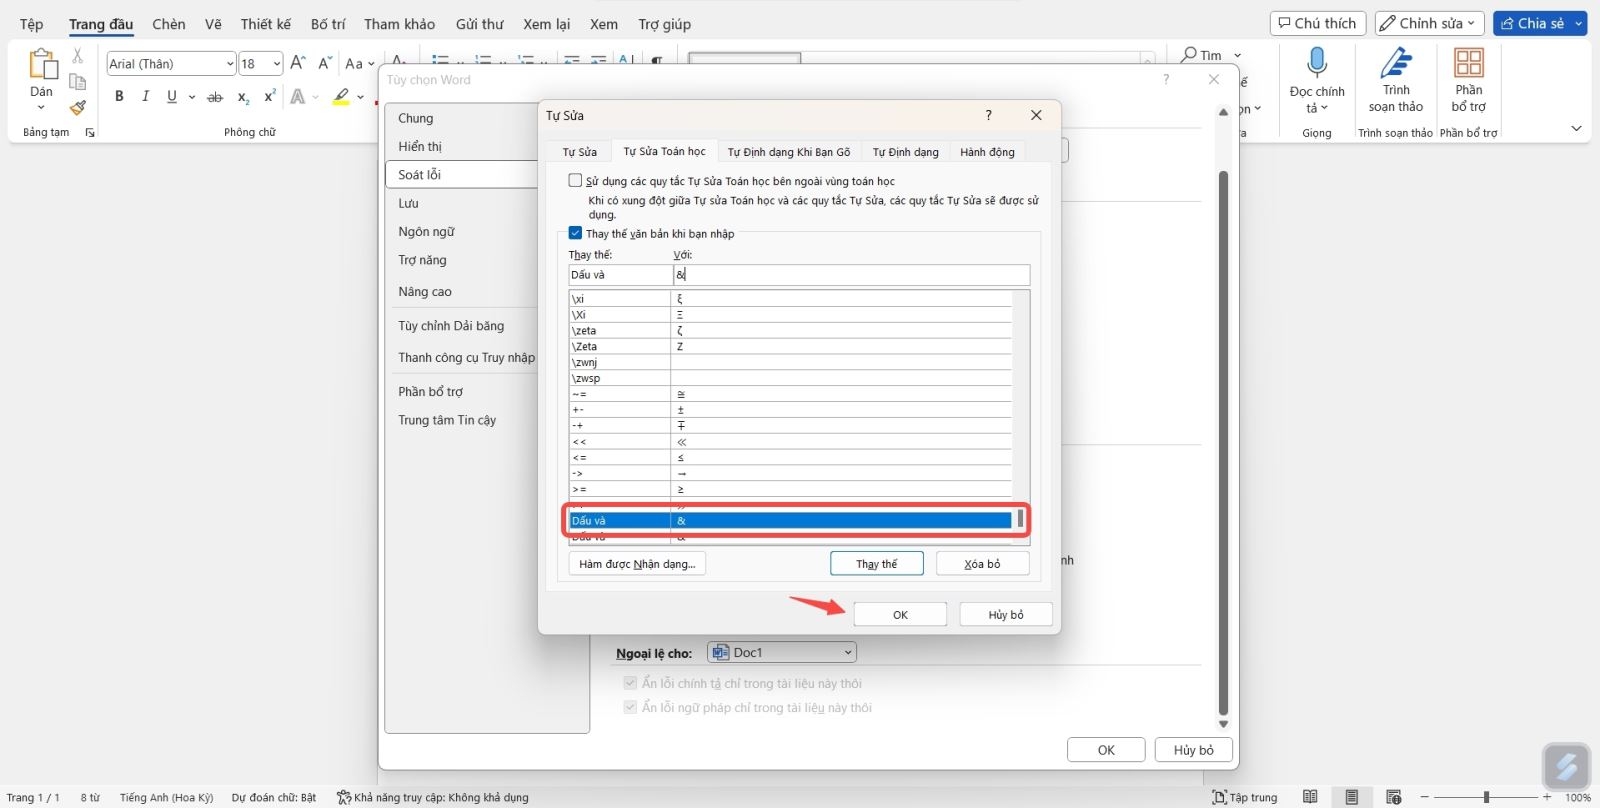Toggle Ẩn lỗi chính tả checkbox

(630, 683)
